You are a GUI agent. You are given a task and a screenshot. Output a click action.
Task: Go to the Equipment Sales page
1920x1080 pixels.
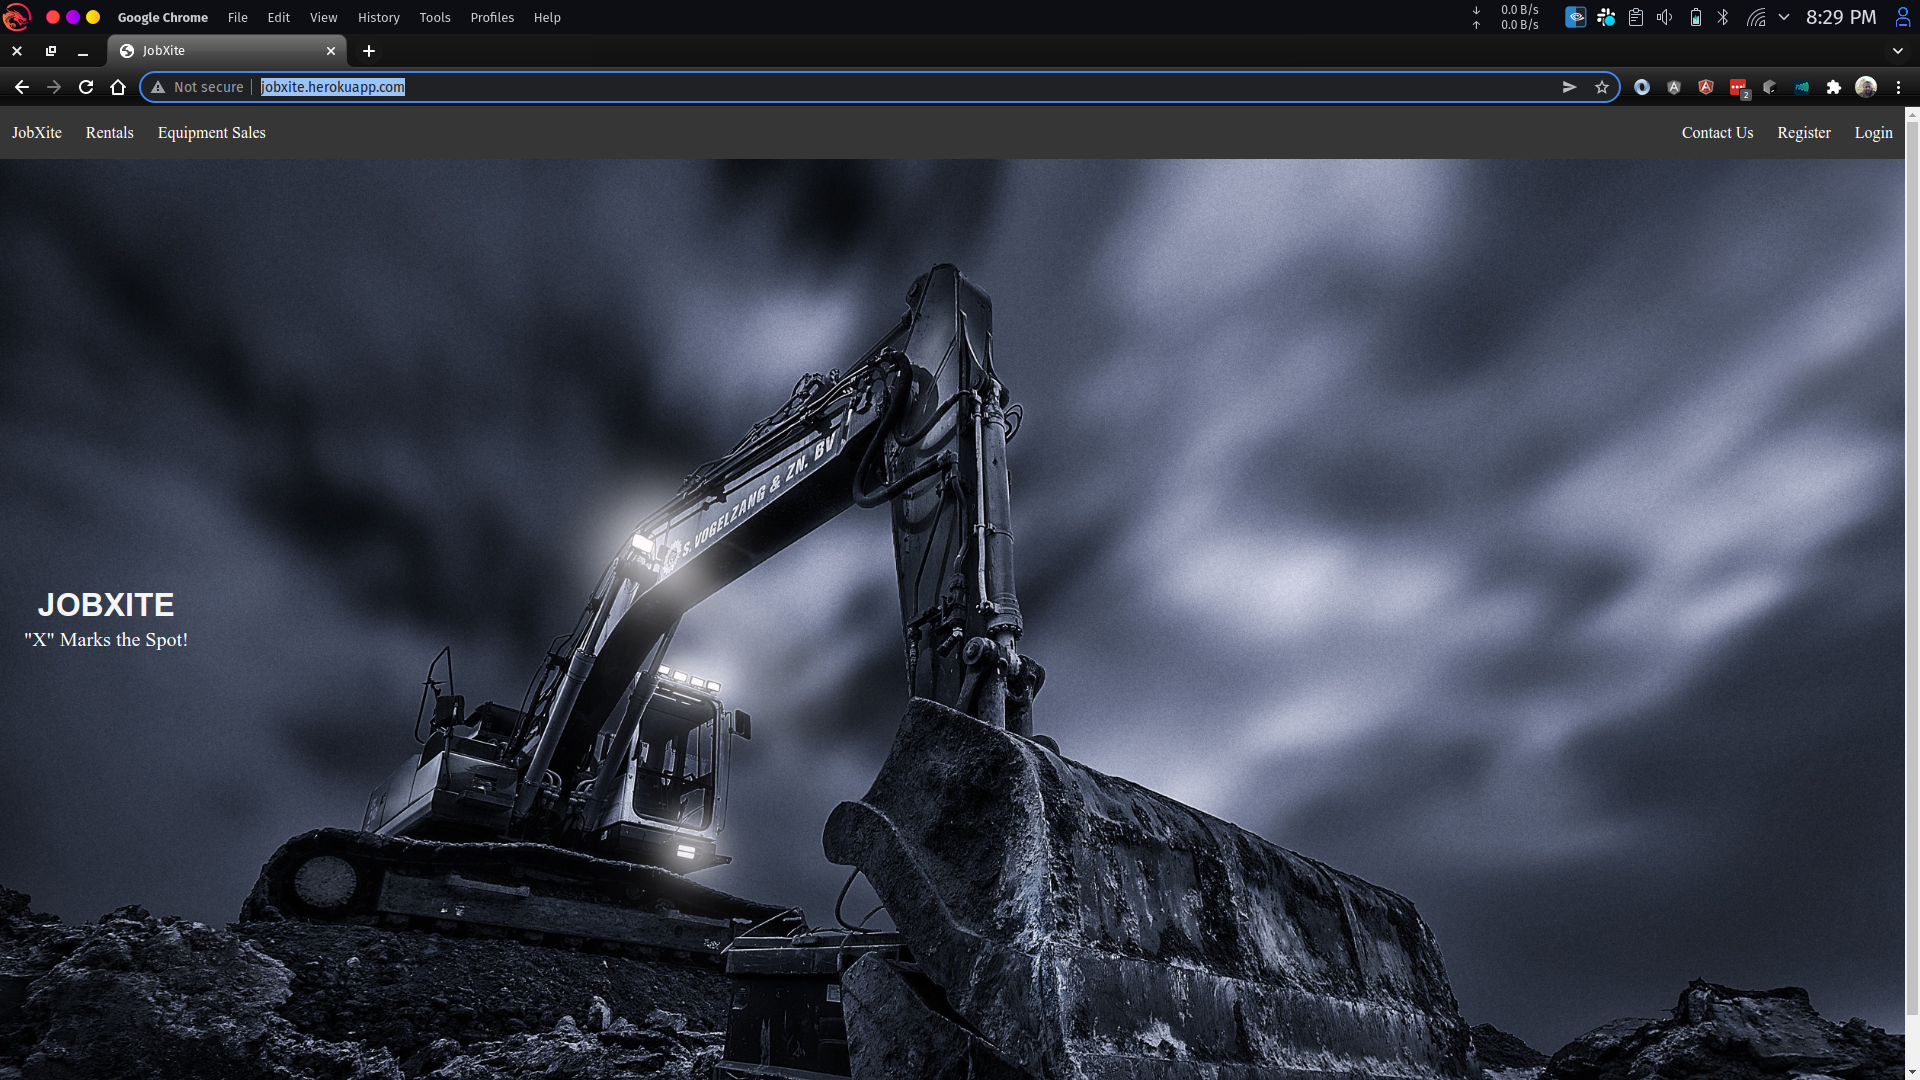point(211,133)
